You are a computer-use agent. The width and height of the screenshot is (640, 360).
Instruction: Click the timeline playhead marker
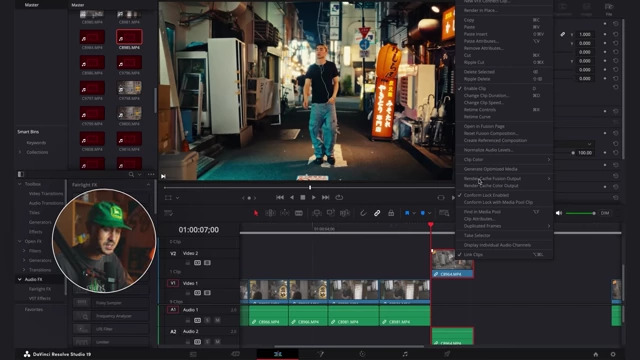click(431, 225)
